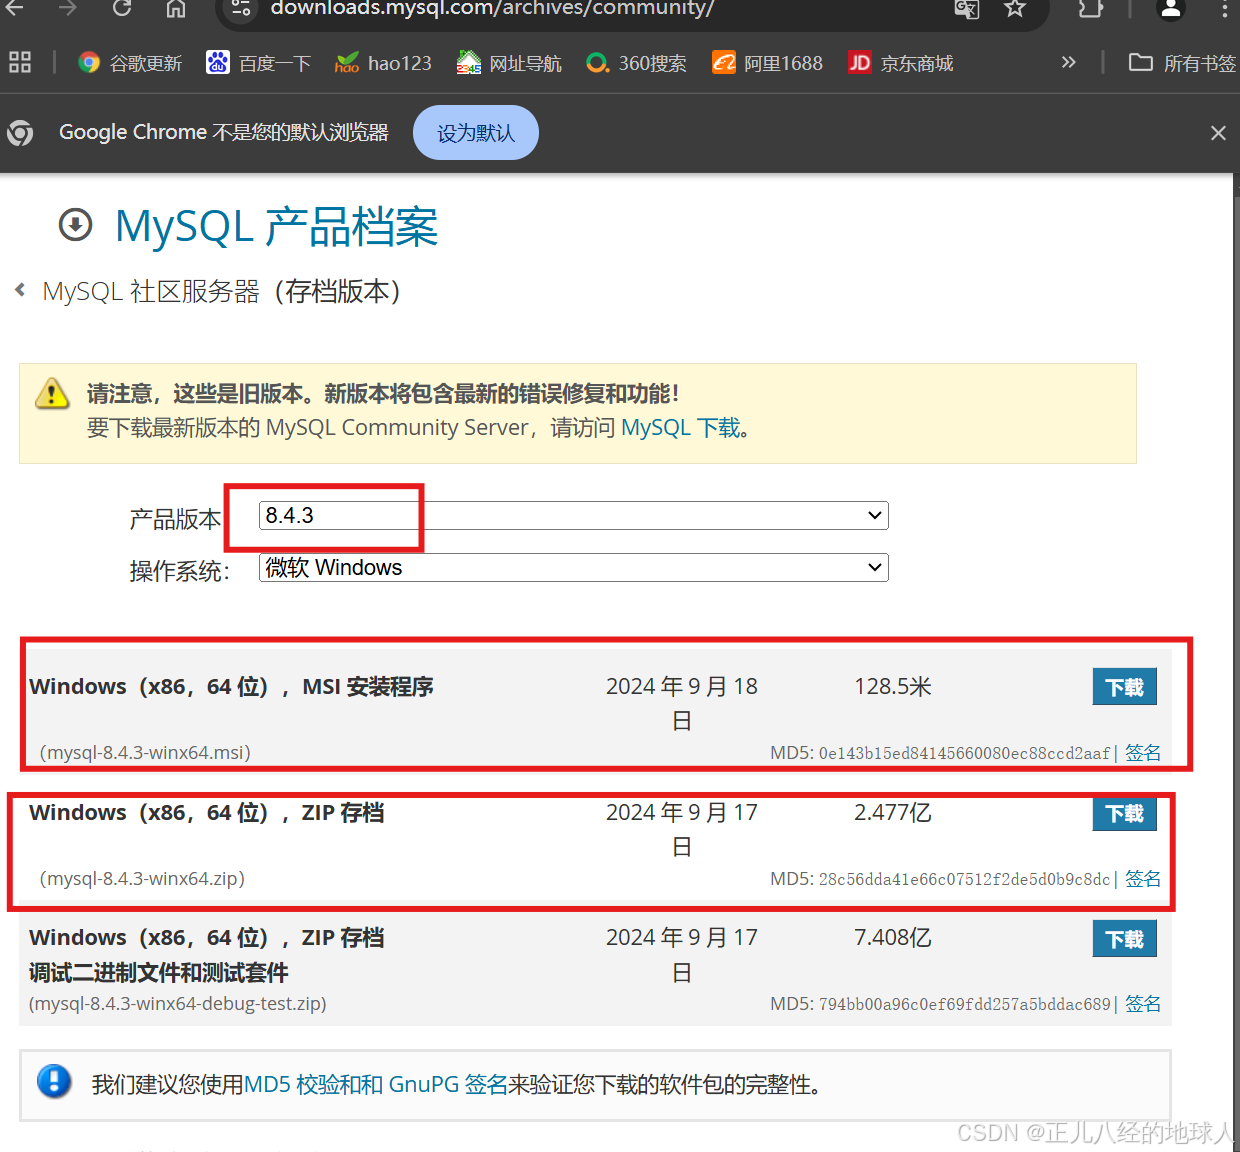Image resolution: width=1240 pixels, height=1152 pixels.
Task: Click the MD5 value 794bb00a96c0ef69fdd257a5bddac689
Action: pyautogui.click(x=964, y=1004)
